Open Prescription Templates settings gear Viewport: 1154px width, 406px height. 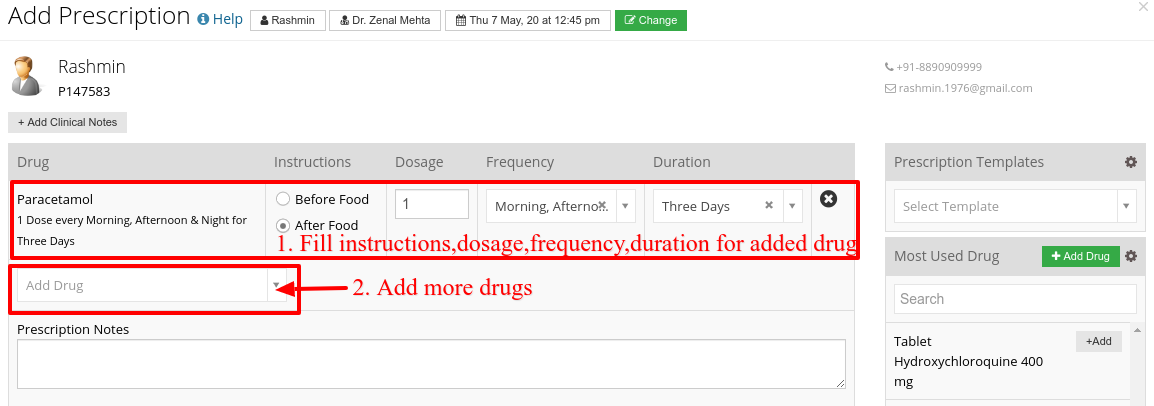[x=1131, y=162]
